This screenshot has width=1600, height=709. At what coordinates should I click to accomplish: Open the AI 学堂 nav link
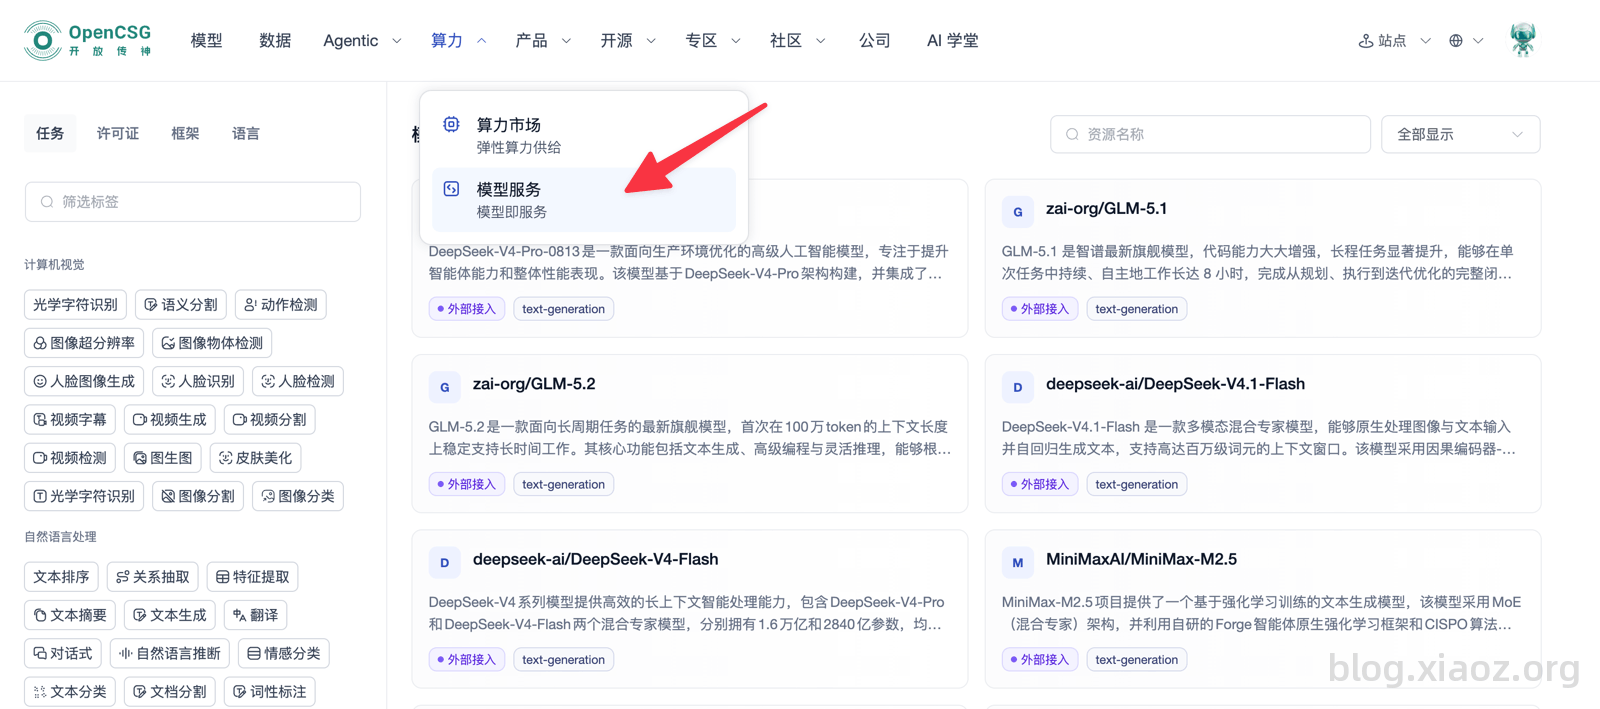coord(952,41)
